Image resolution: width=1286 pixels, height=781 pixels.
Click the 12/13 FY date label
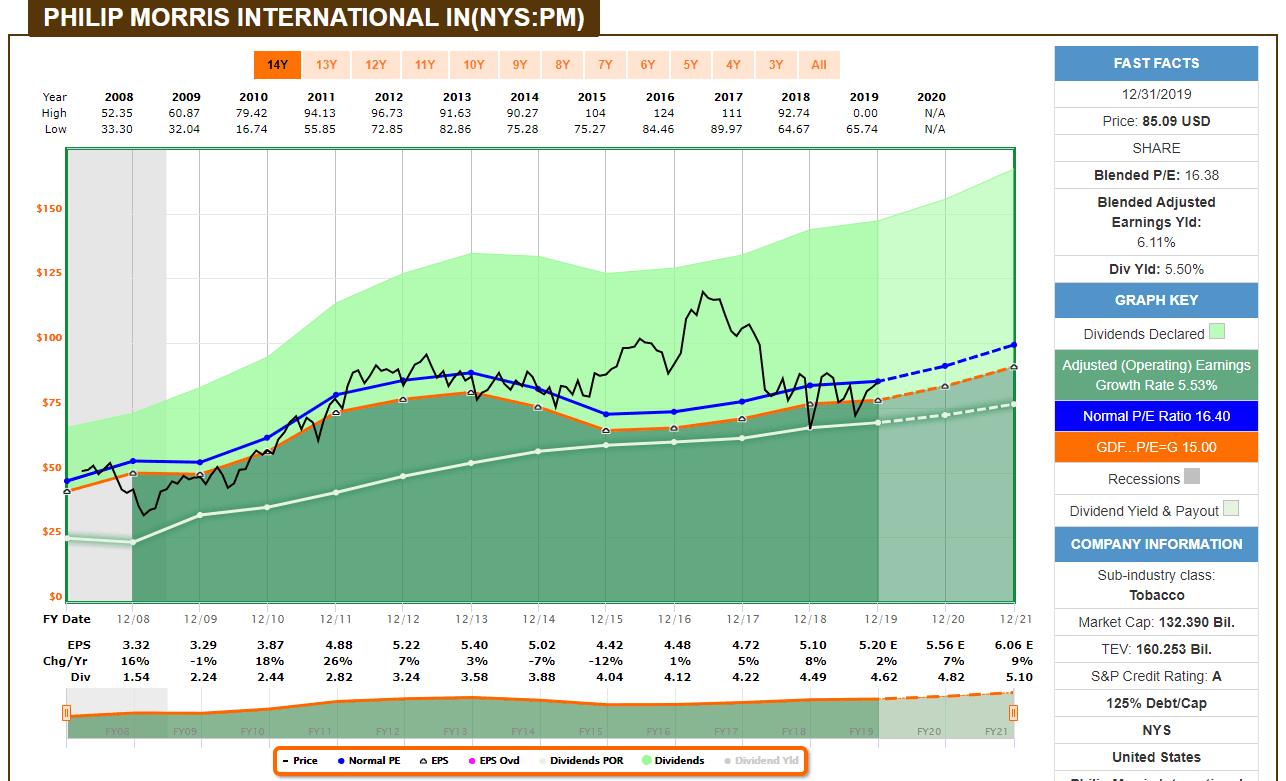point(471,619)
